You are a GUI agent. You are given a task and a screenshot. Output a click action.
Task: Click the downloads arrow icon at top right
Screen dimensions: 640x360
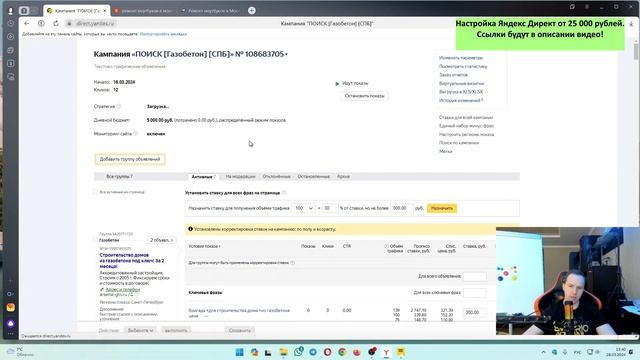click(x=631, y=24)
